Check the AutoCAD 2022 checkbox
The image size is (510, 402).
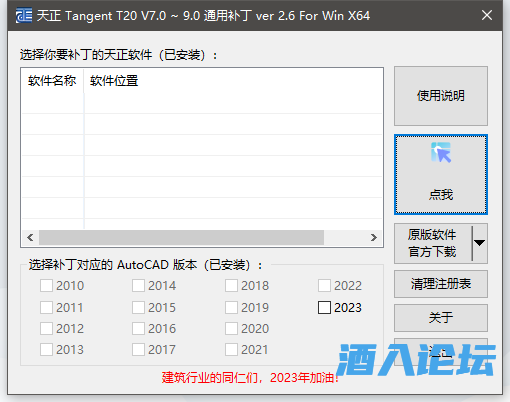324,286
